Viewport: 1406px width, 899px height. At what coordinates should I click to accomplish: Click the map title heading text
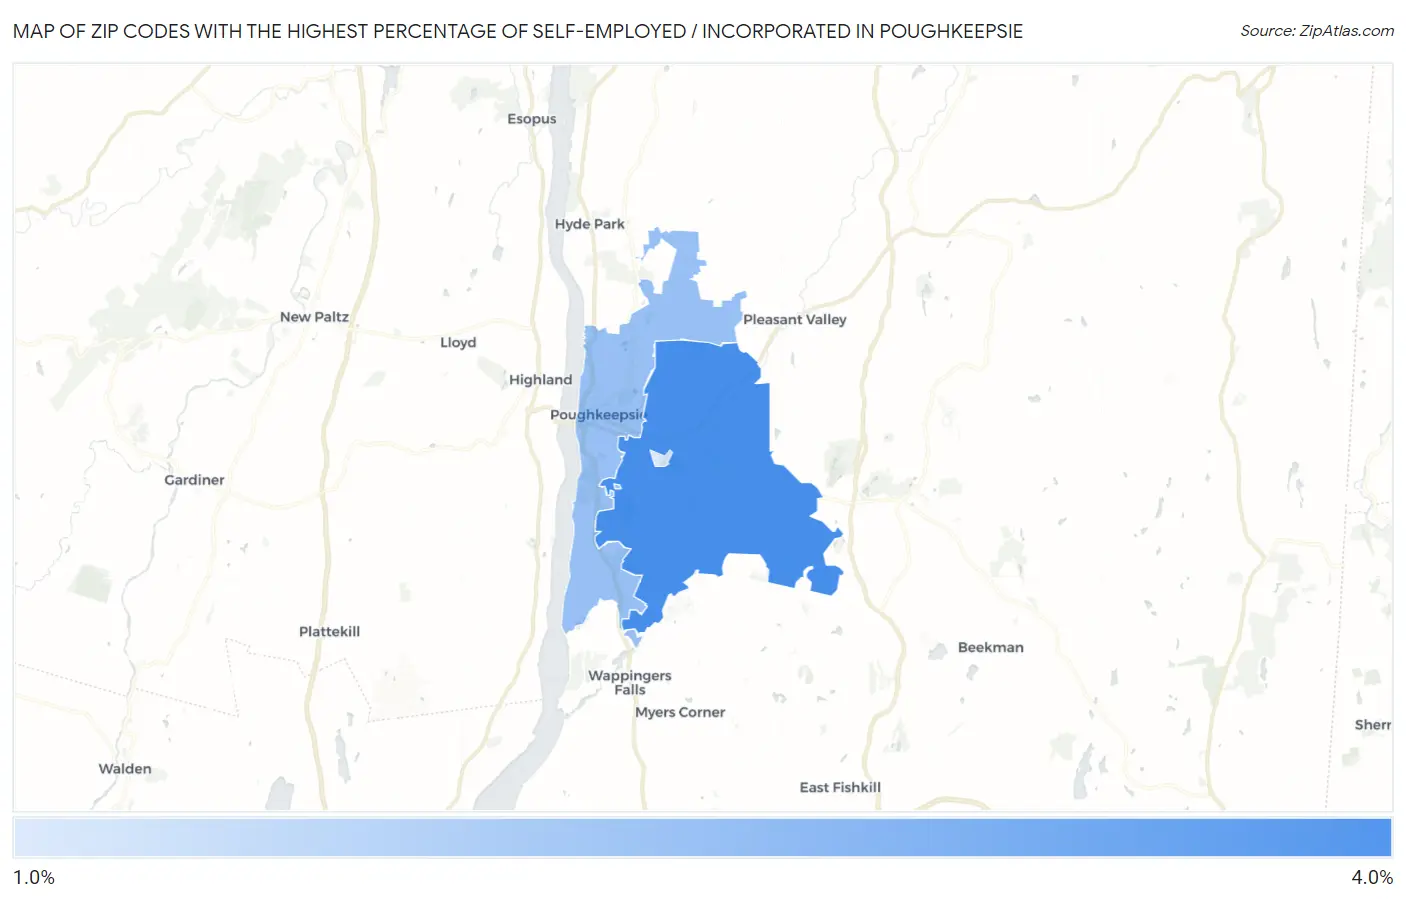518,31
